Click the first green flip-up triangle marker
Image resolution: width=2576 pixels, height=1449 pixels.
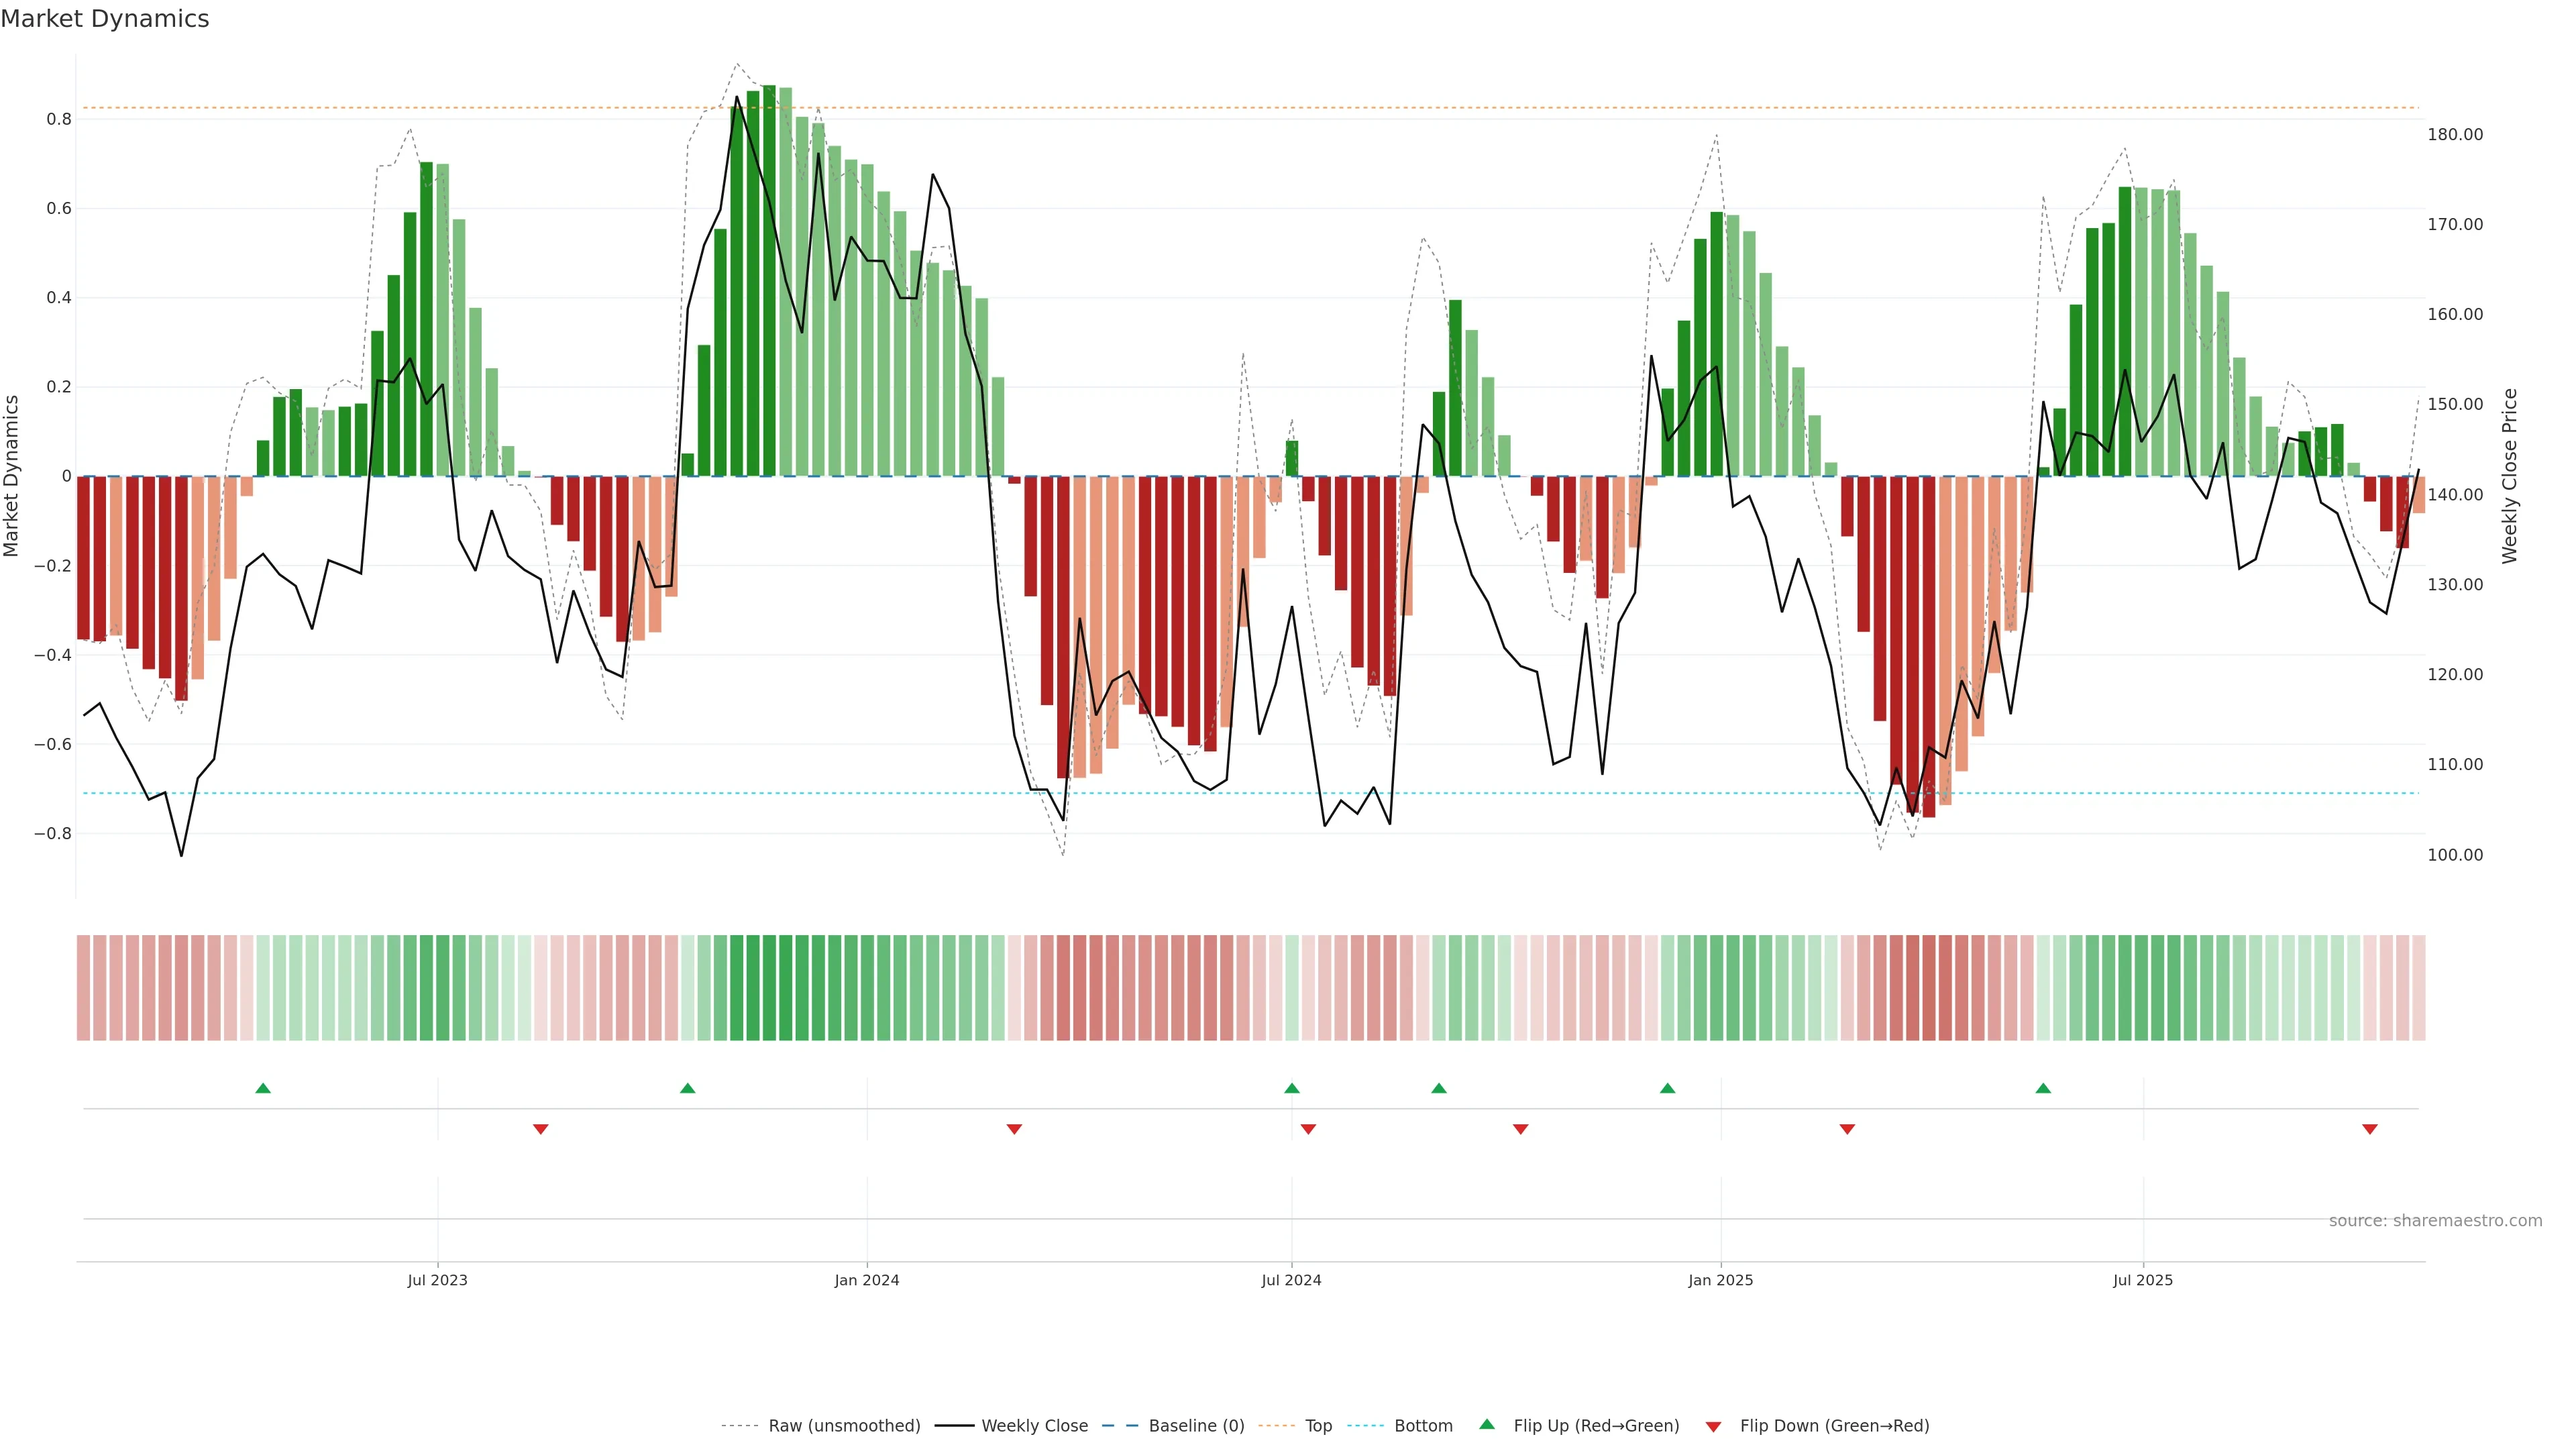point(263,1088)
